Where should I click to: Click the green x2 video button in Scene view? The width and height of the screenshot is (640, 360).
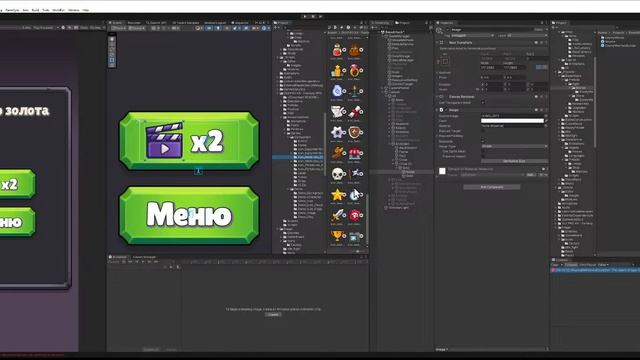pos(189,141)
